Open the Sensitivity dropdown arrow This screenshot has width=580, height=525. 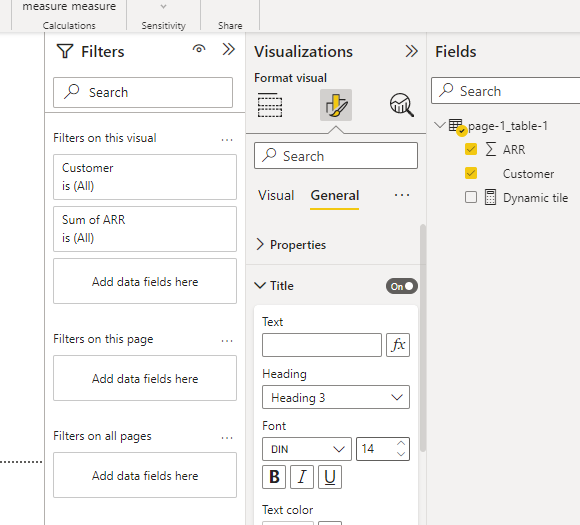click(x=163, y=6)
